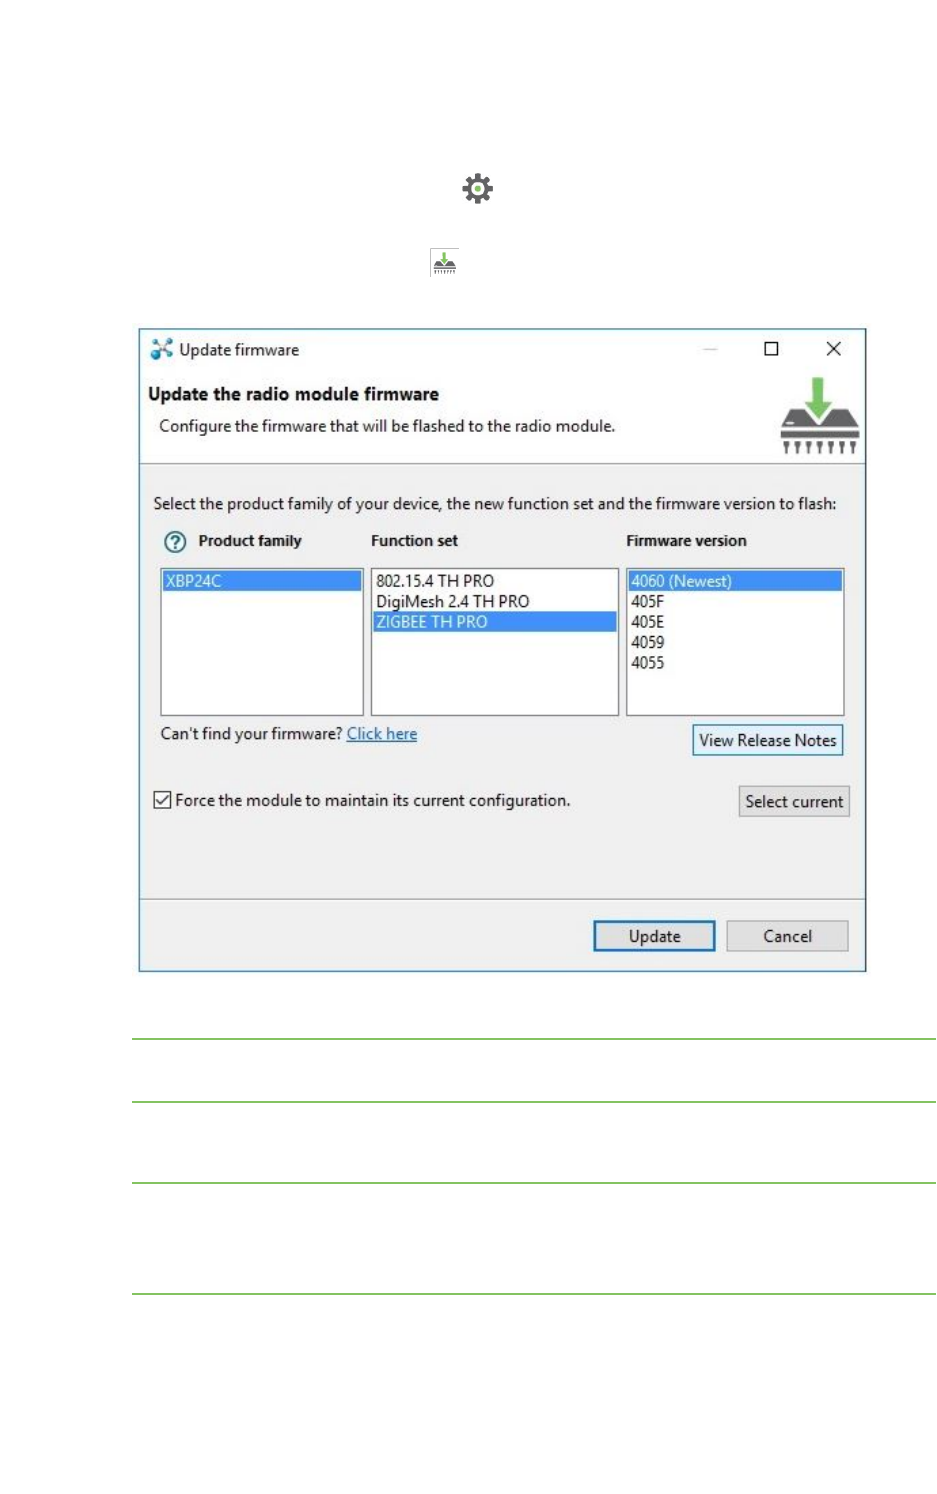This screenshot has width=937, height=1494.
Task: Select DigiMesh 2.4 TH PRO function set
Action: tap(495, 601)
